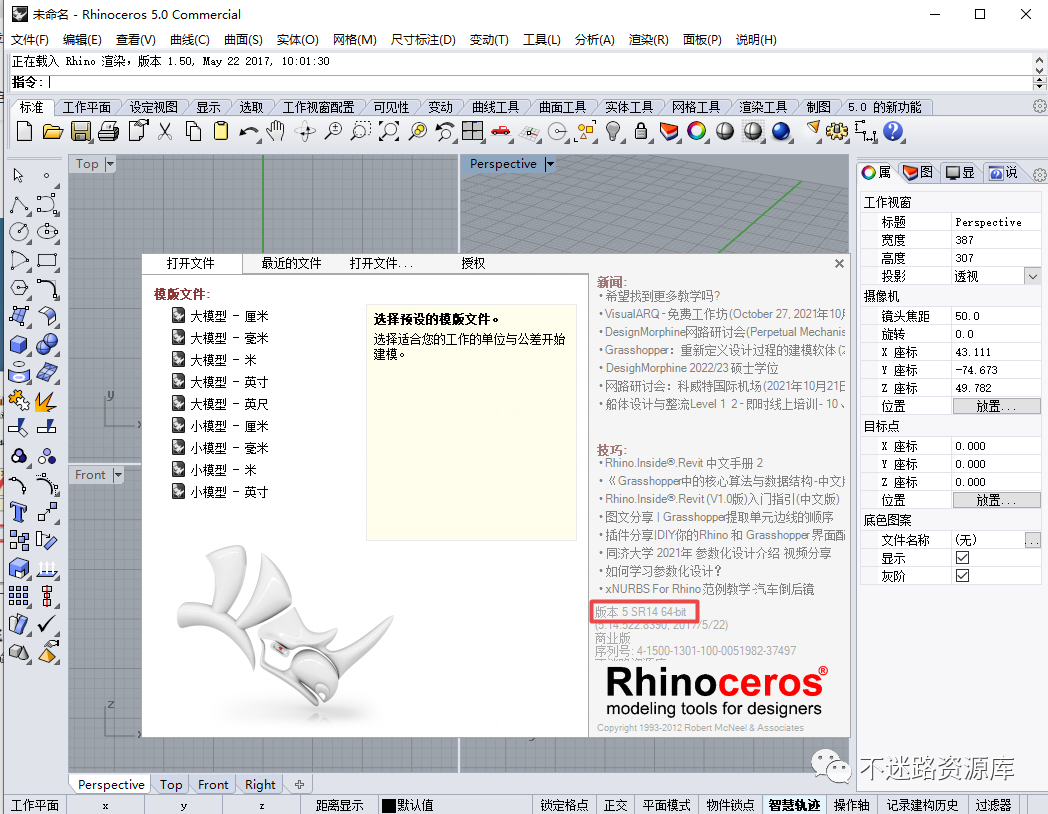Switch to the 实体工具 toolbar tab
This screenshot has width=1048, height=814.
pyautogui.click(x=629, y=107)
